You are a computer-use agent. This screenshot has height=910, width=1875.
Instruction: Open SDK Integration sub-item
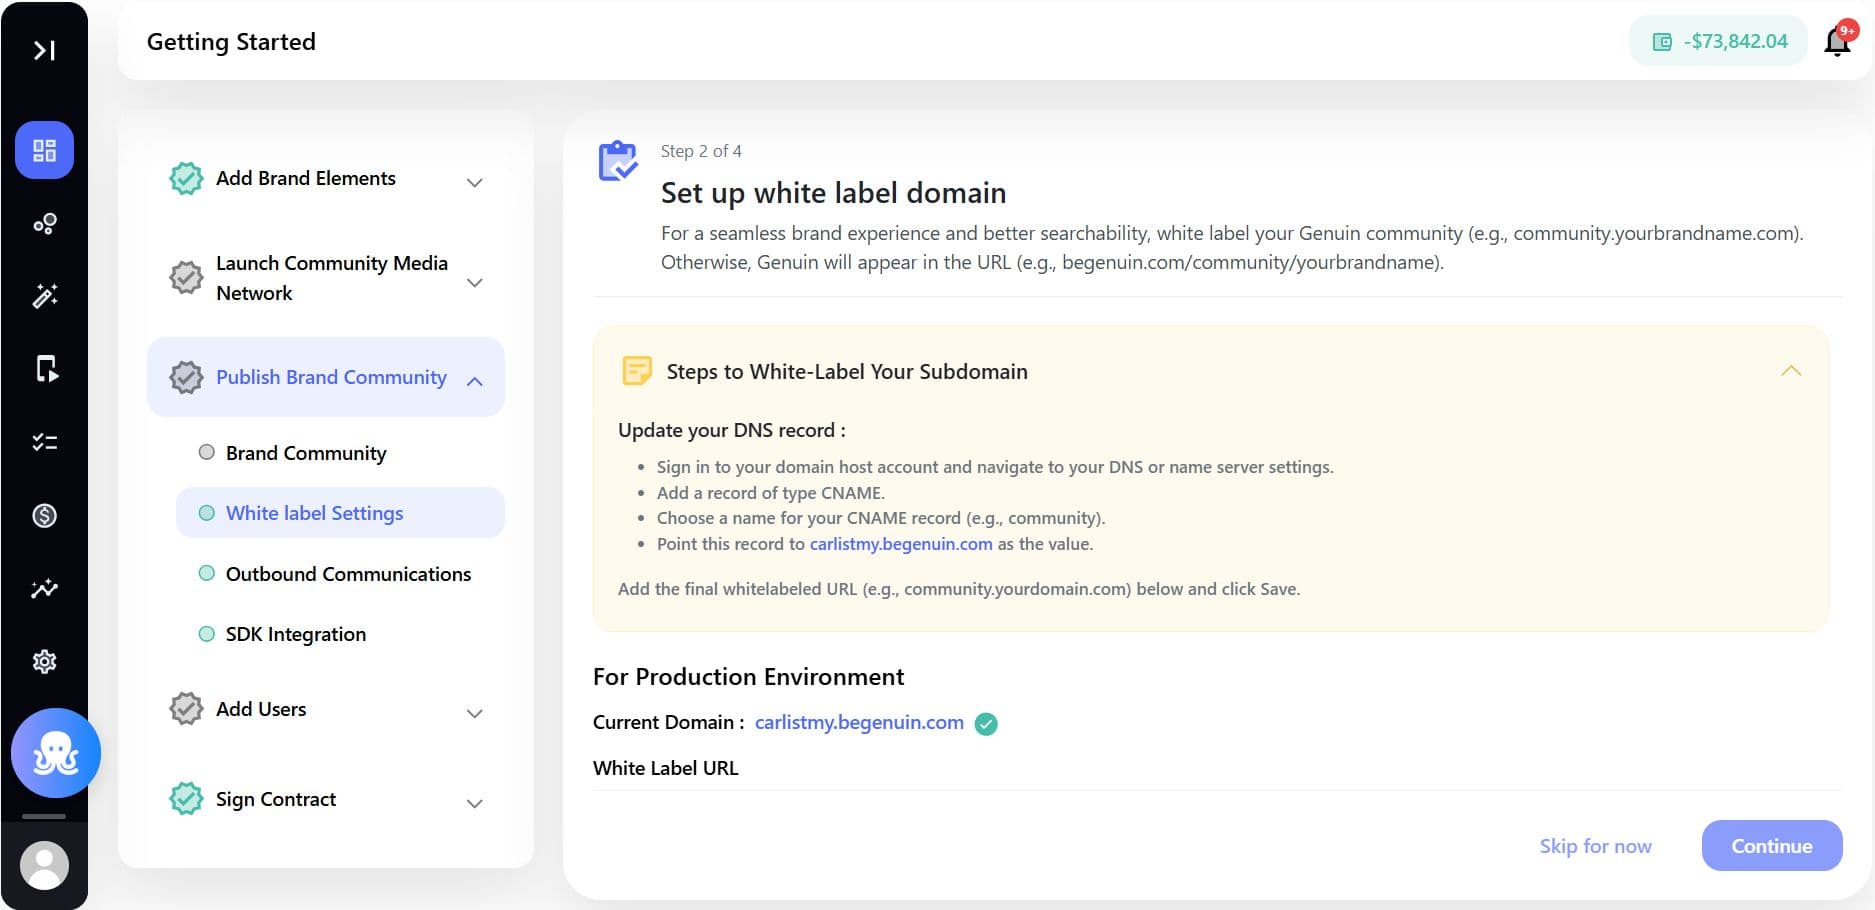coord(296,634)
